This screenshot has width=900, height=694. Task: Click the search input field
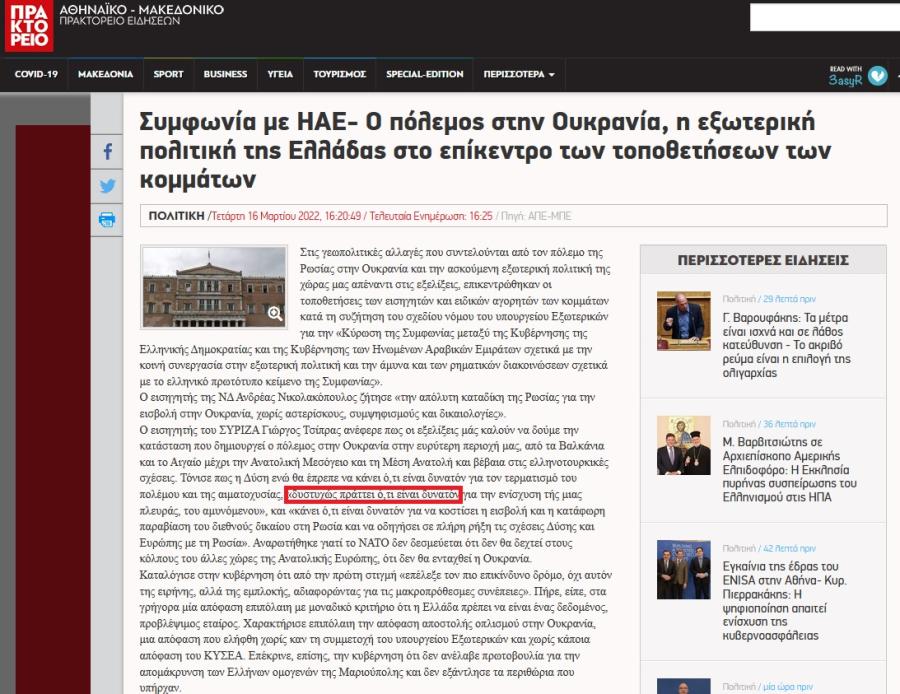coord(822,17)
